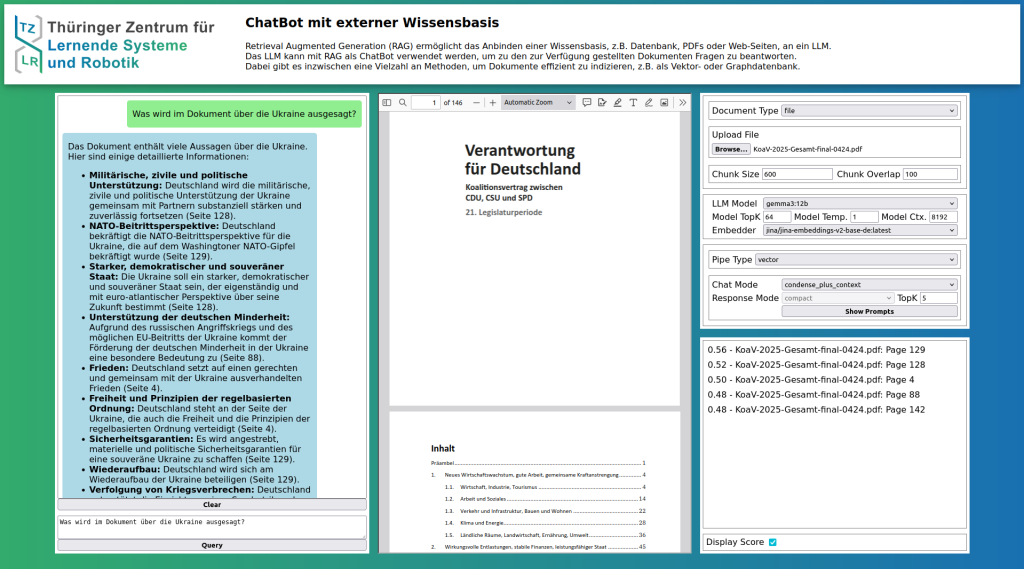Image resolution: width=1024 pixels, height=569 pixels.
Task: Open the Document Type dropdown
Action: tap(870, 111)
